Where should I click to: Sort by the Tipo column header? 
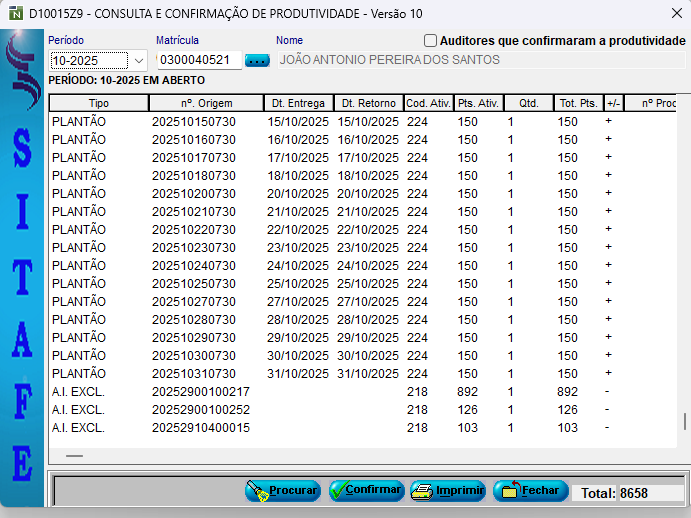point(99,103)
